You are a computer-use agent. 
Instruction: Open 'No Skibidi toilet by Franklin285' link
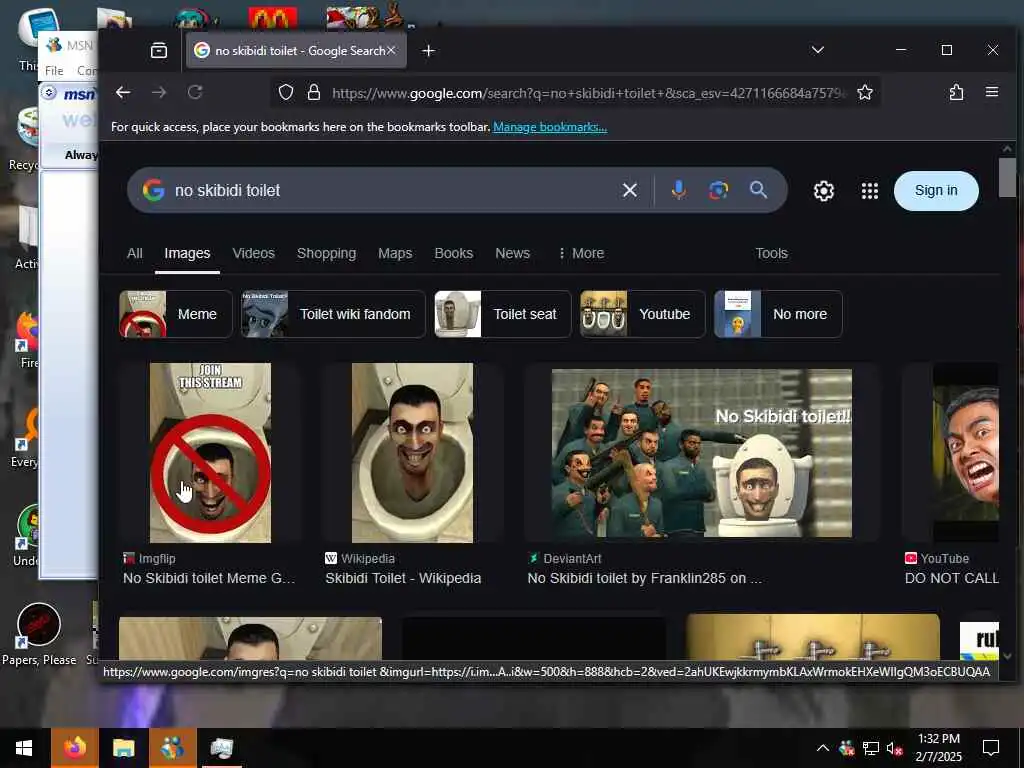click(x=645, y=578)
